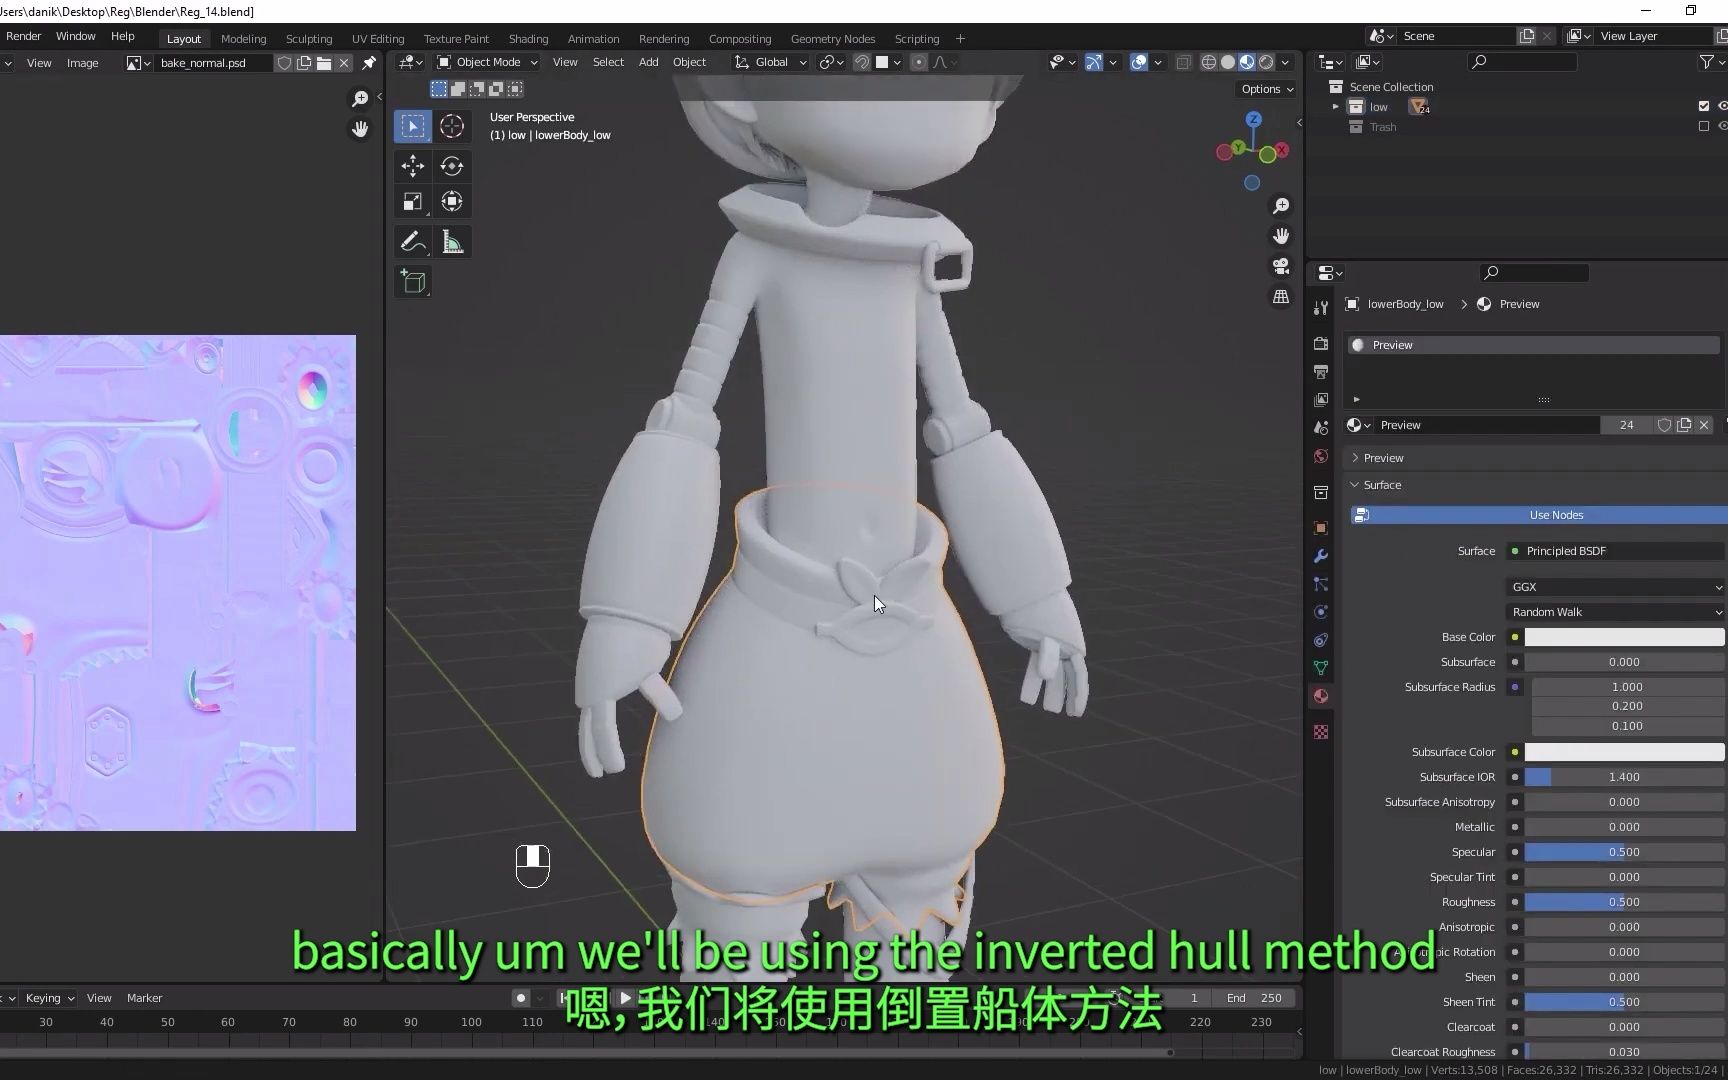1728x1080 pixels.
Task: Open the Physics properties tab
Action: [x=1320, y=612]
